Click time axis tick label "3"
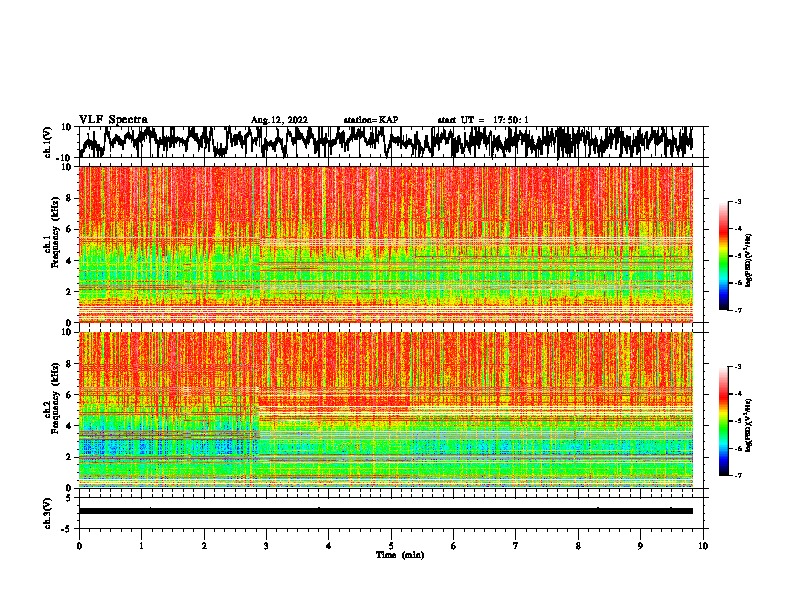 click(x=266, y=546)
